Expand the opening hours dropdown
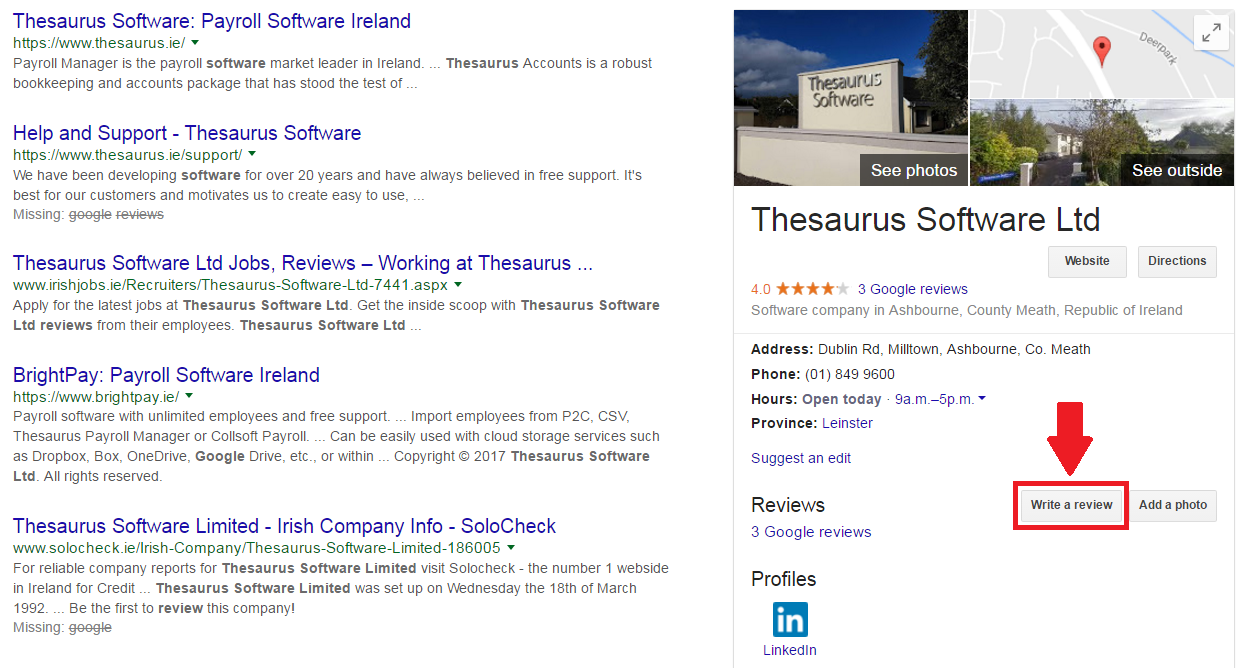 [x=982, y=399]
